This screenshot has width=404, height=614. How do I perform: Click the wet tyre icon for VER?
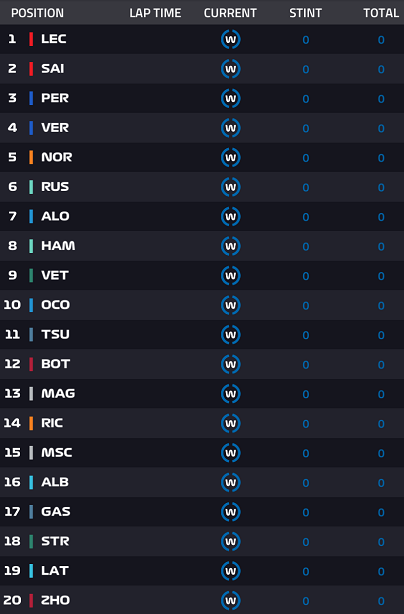231,128
